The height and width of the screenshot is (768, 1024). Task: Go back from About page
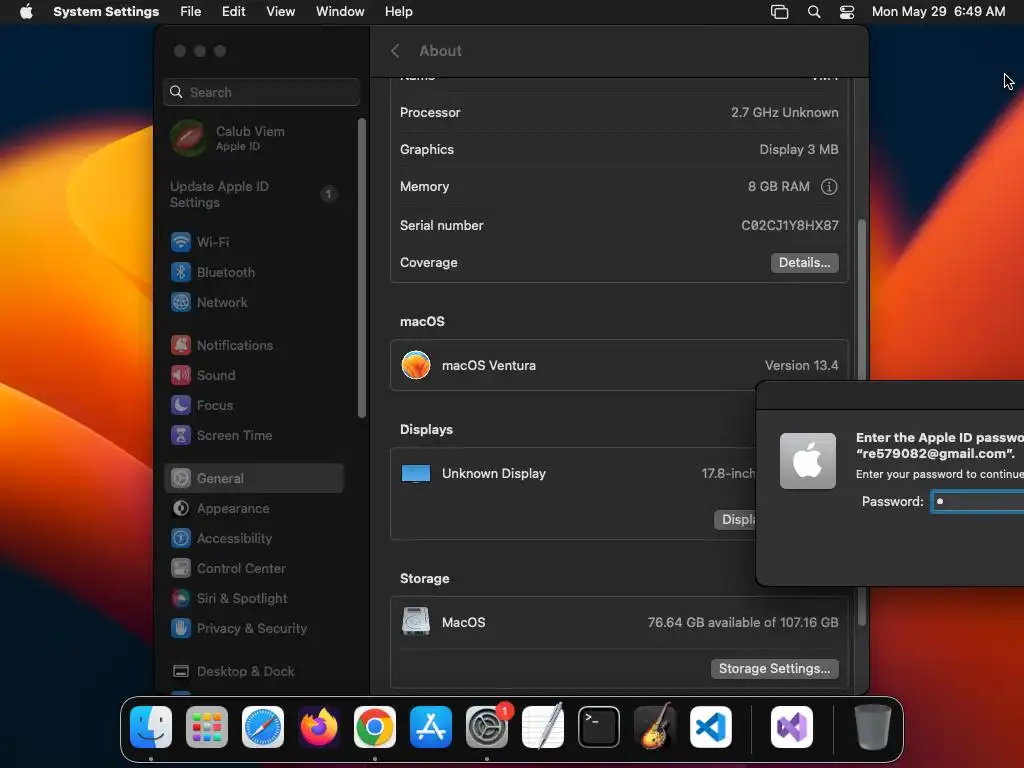pyautogui.click(x=395, y=51)
